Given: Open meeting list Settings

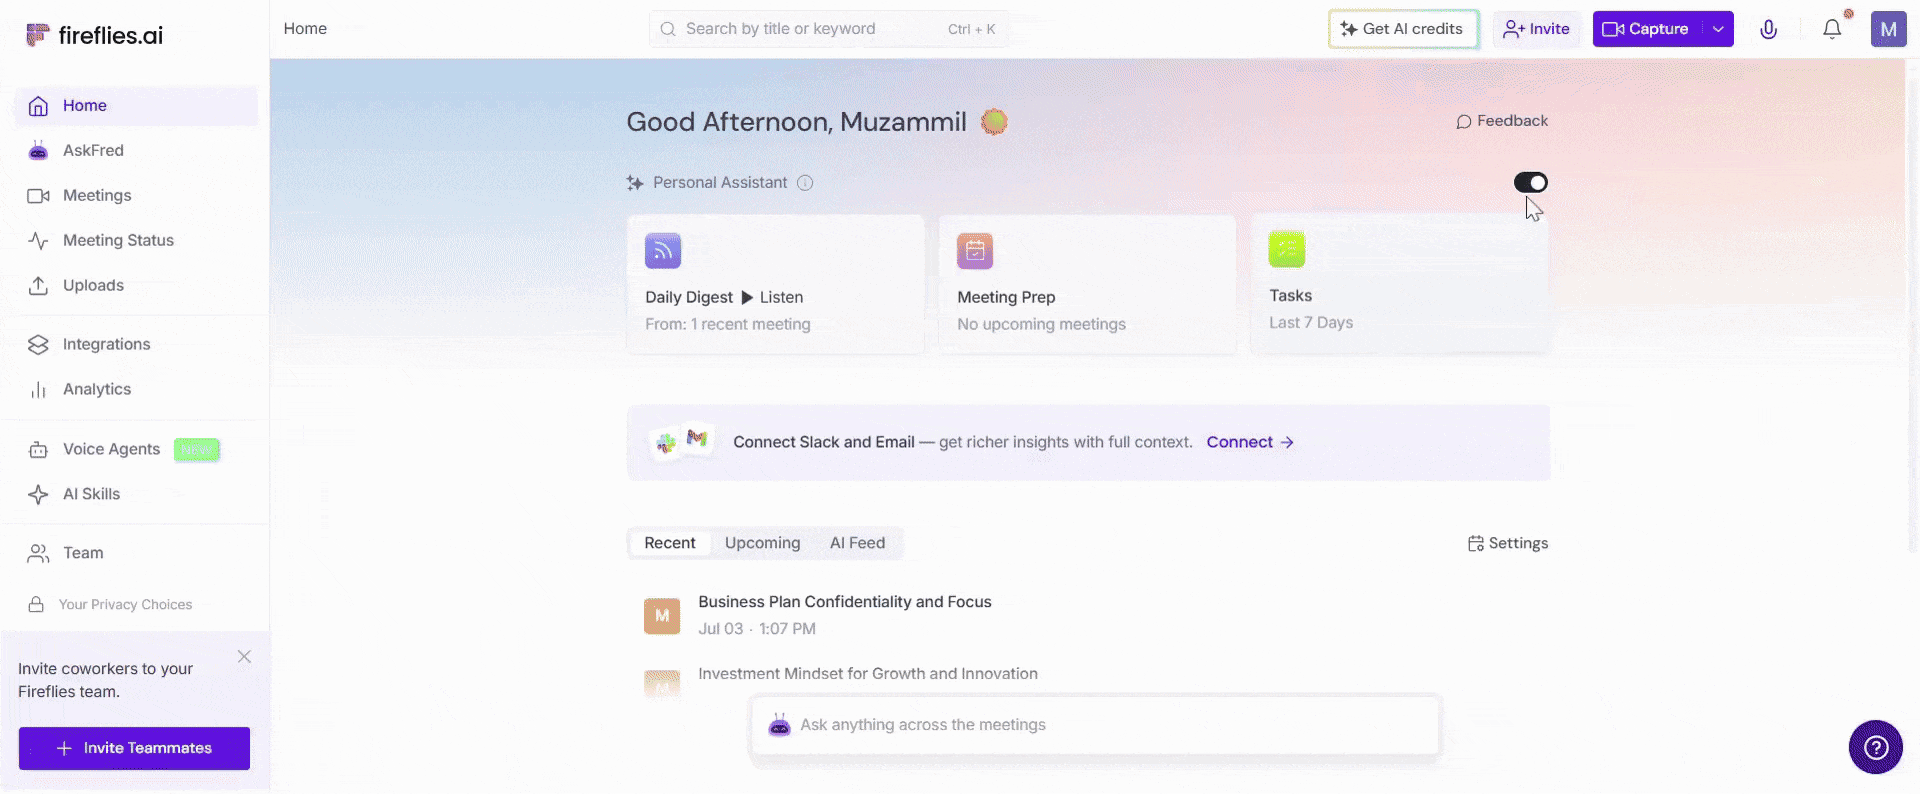Looking at the screenshot, I should point(1508,543).
